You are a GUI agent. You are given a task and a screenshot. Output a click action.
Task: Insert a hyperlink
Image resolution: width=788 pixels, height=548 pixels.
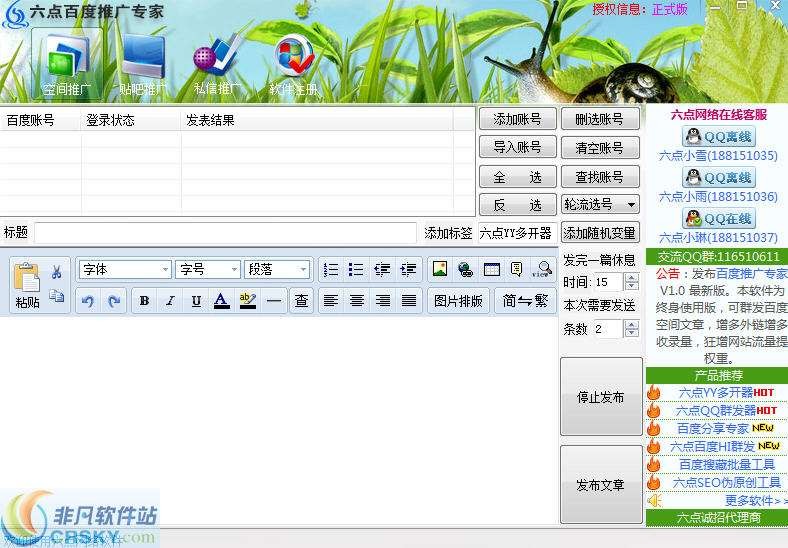click(x=466, y=269)
